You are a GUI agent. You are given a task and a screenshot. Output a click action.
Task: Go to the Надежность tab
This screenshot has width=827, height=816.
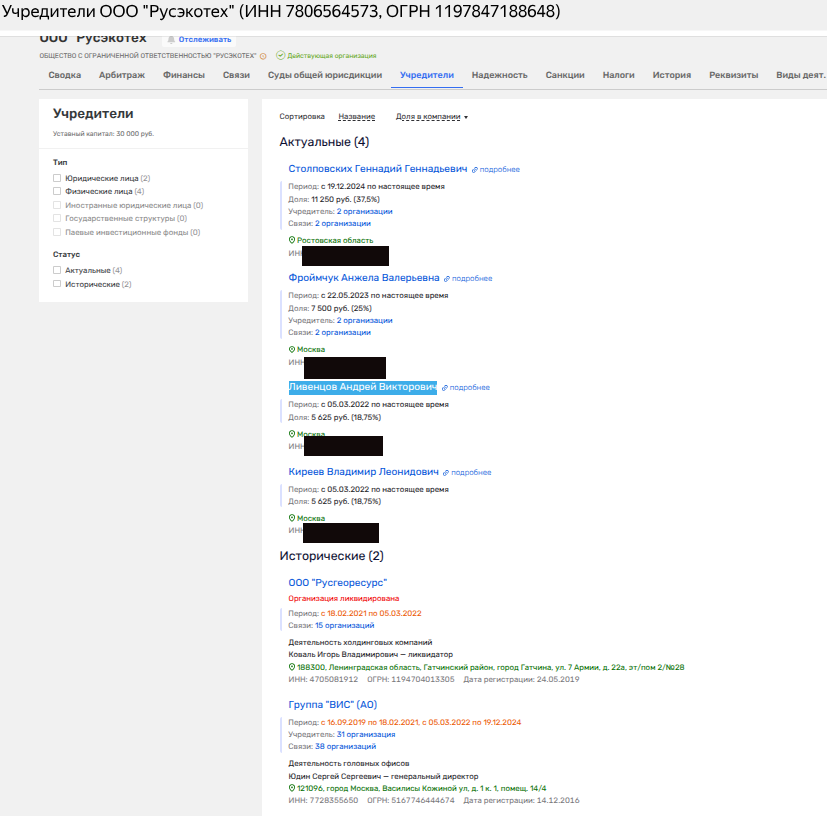coord(499,75)
